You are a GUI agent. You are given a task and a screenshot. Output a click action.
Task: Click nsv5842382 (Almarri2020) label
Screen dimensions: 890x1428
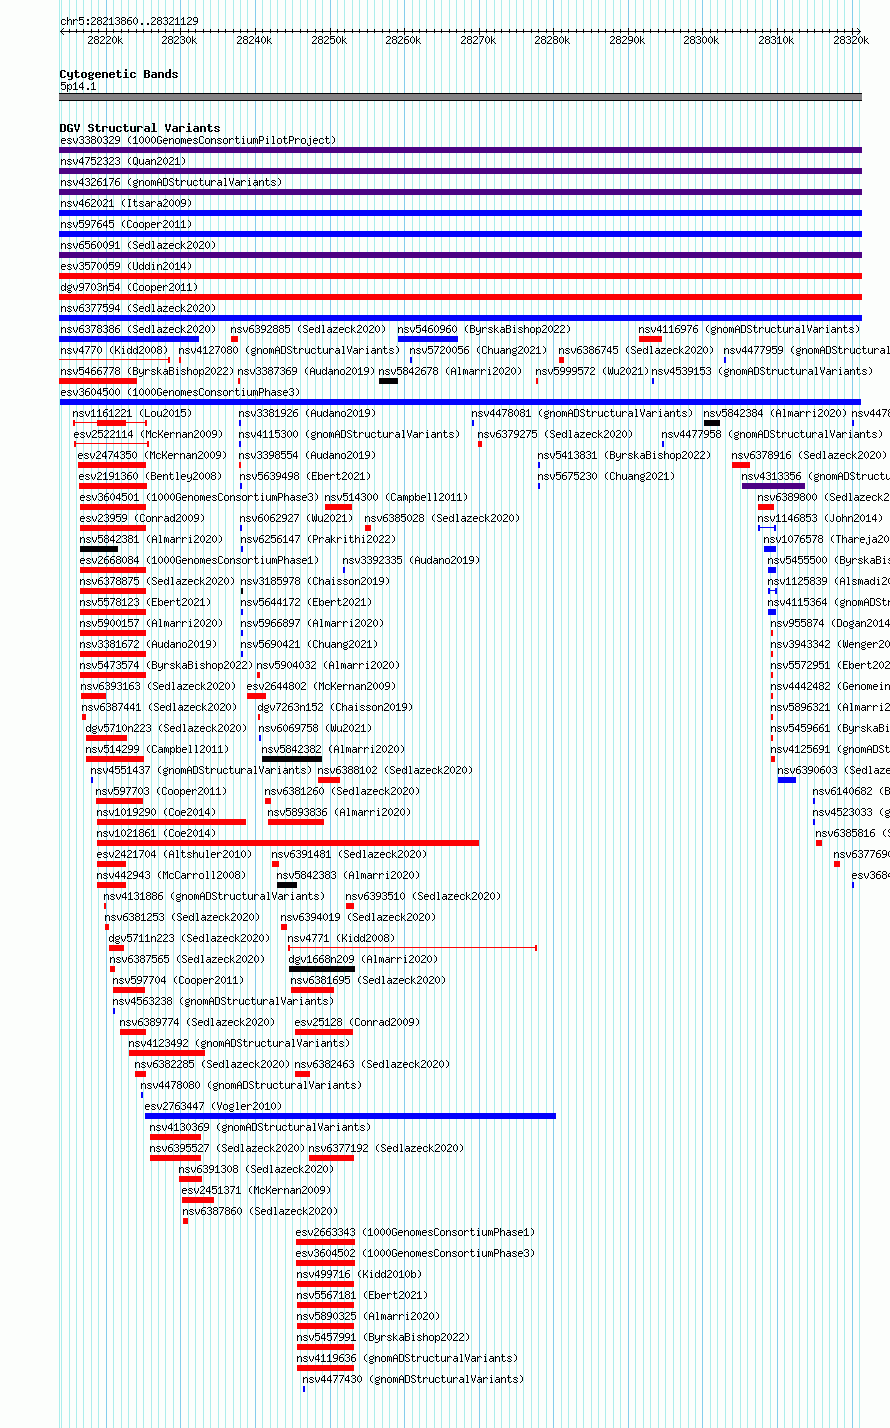[333, 749]
